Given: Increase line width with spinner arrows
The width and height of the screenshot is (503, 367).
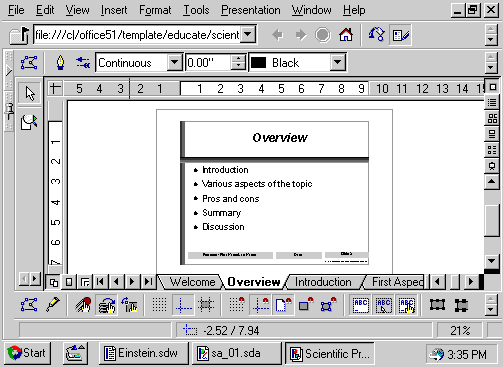Looking at the screenshot, I should pos(238,58).
